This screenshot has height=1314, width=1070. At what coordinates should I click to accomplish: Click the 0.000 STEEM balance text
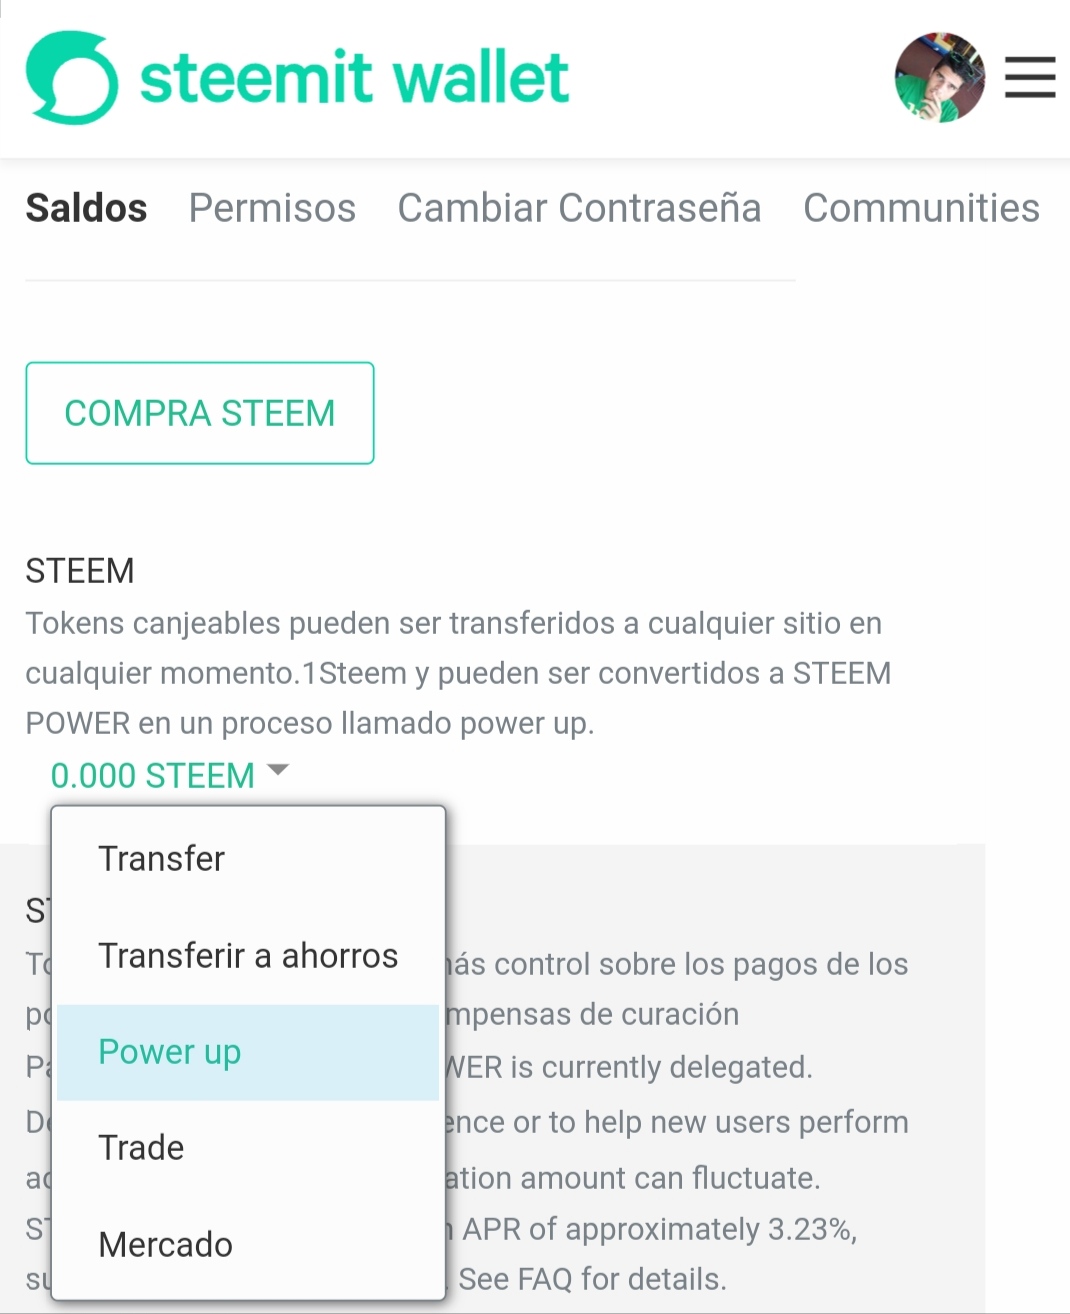coord(153,775)
